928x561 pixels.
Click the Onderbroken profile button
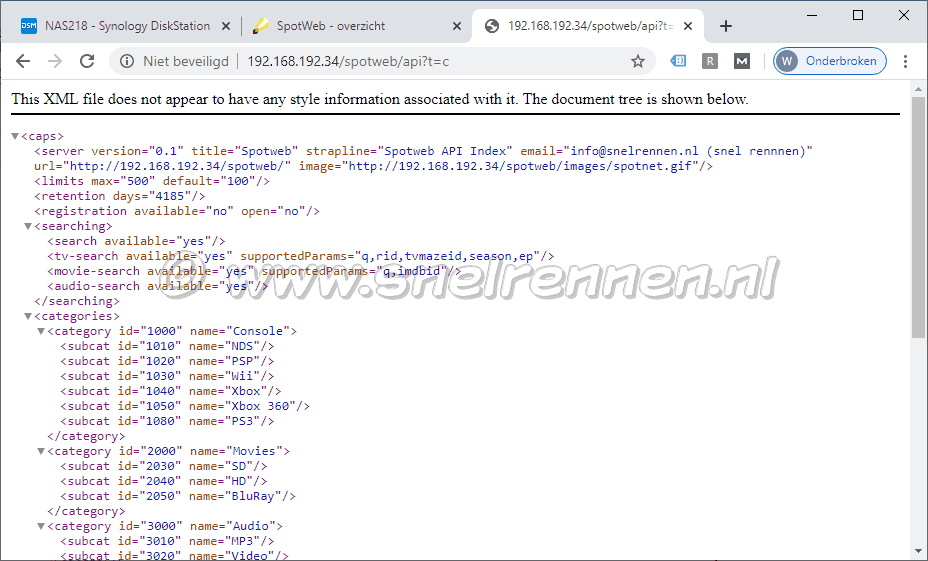click(830, 61)
